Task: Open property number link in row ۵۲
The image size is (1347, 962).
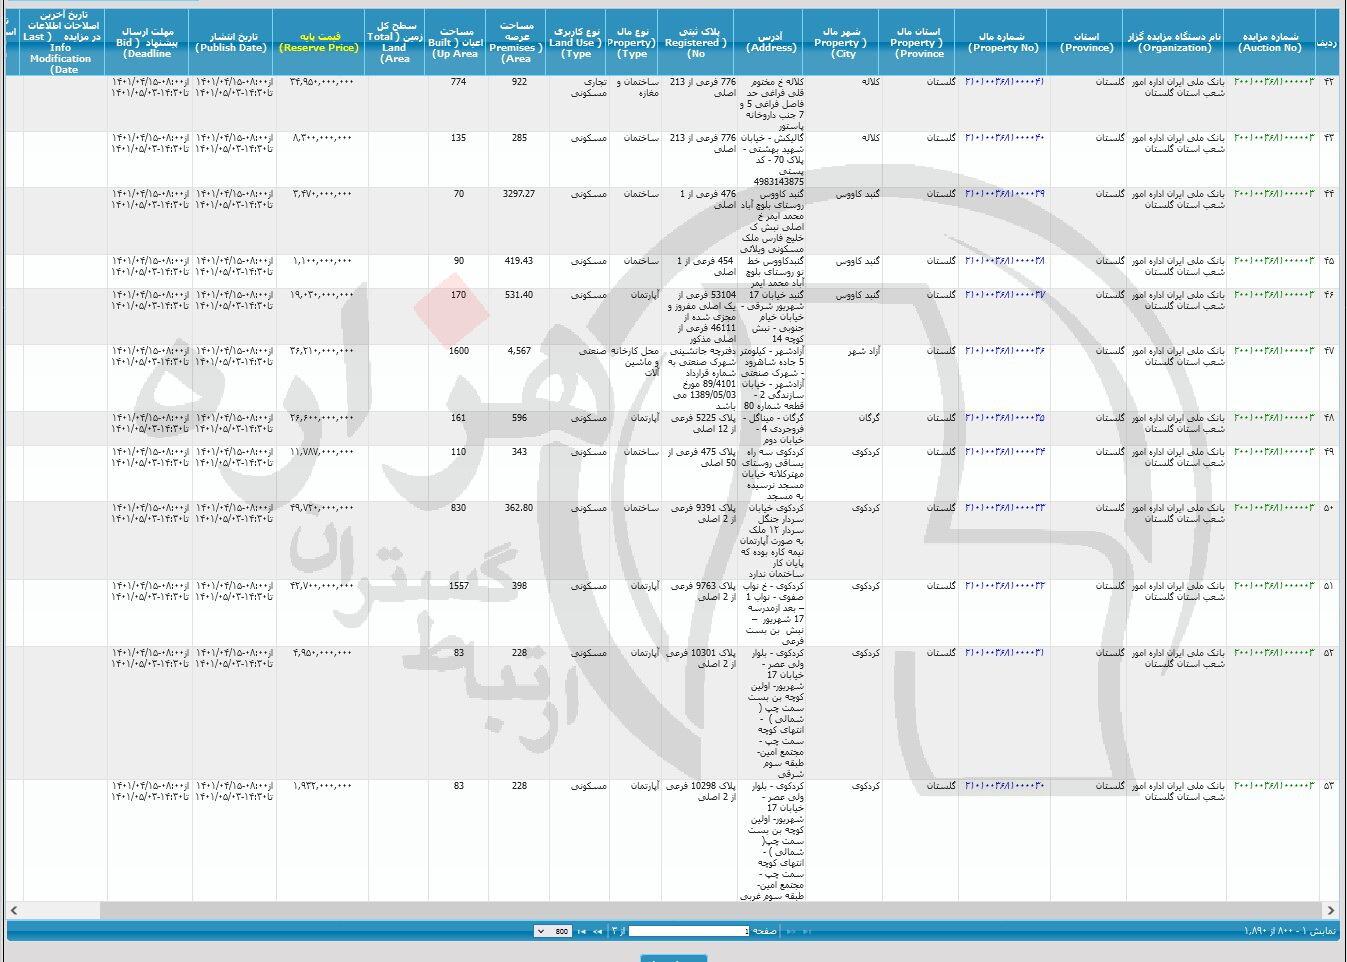Action: (x=1004, y=653)
